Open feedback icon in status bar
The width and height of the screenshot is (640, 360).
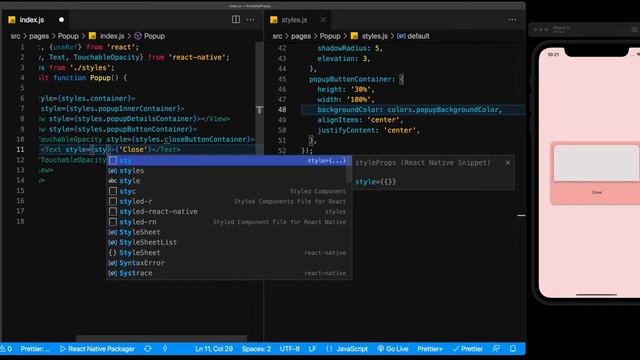[x=496, y=349]
